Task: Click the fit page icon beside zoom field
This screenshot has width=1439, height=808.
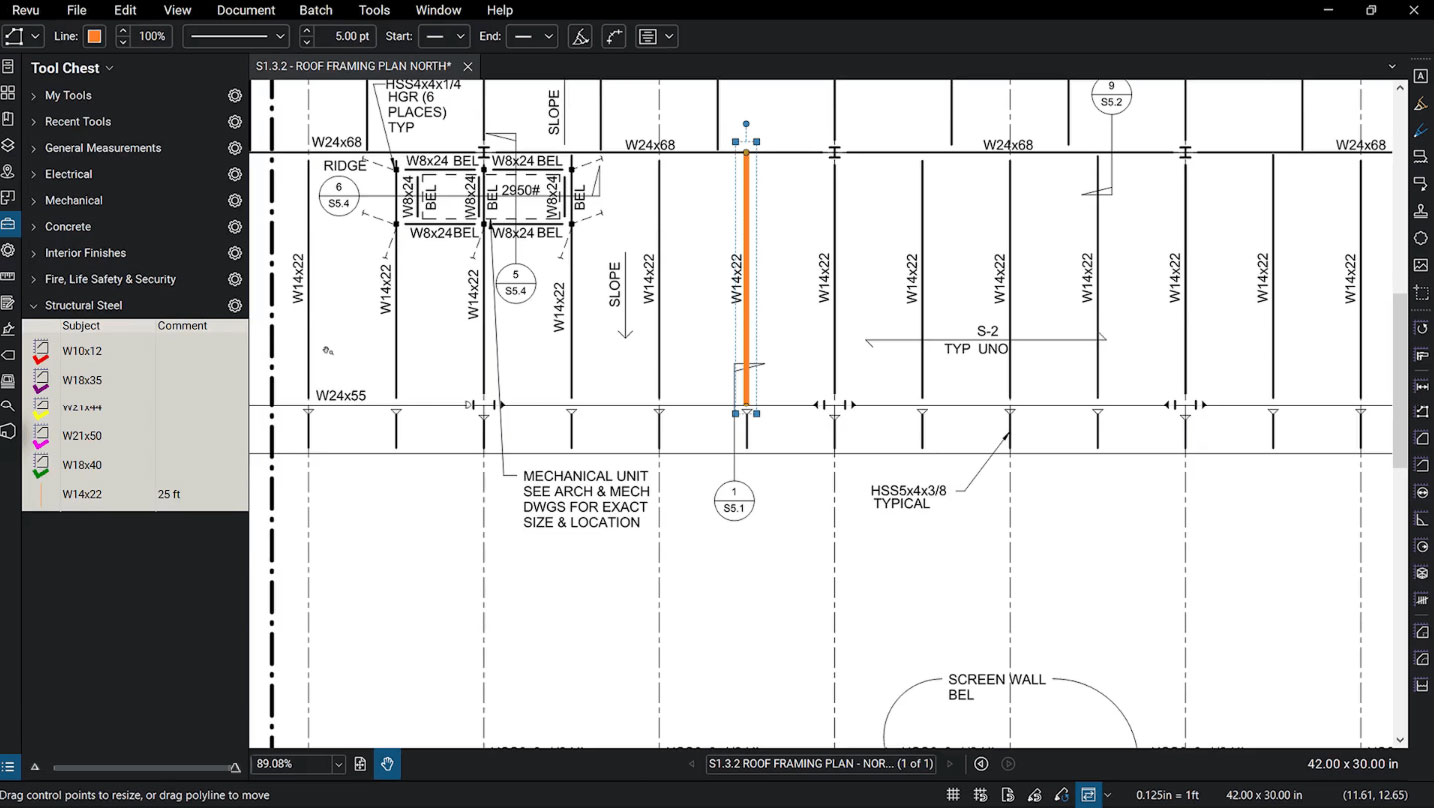Action: (x=361, y=764)
